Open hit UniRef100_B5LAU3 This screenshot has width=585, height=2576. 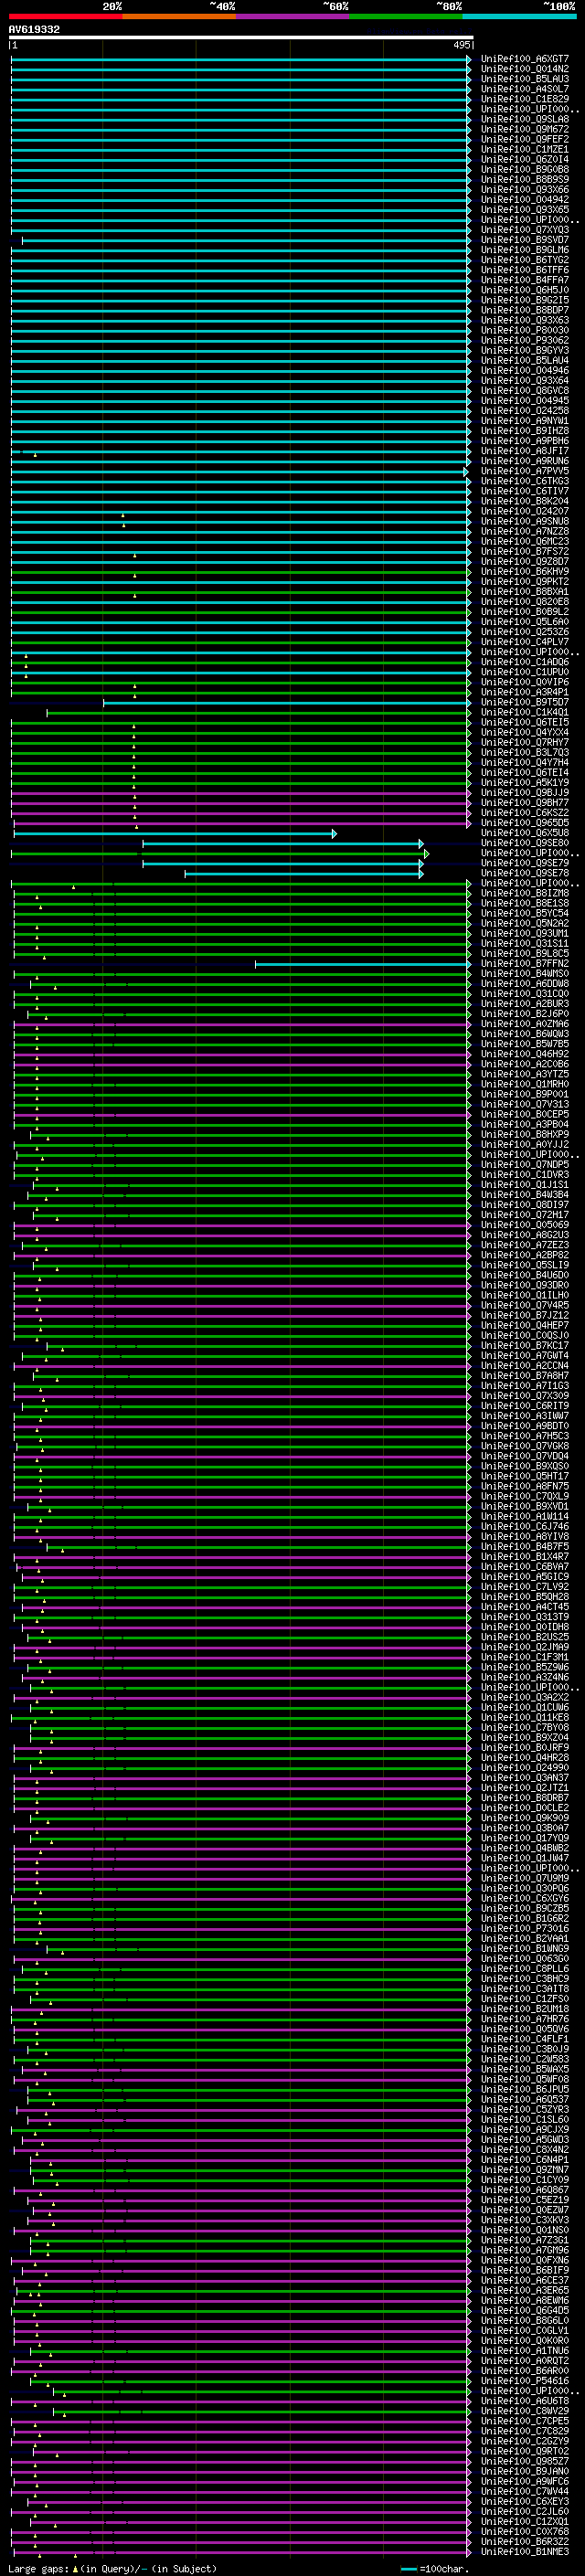point(525,79)
